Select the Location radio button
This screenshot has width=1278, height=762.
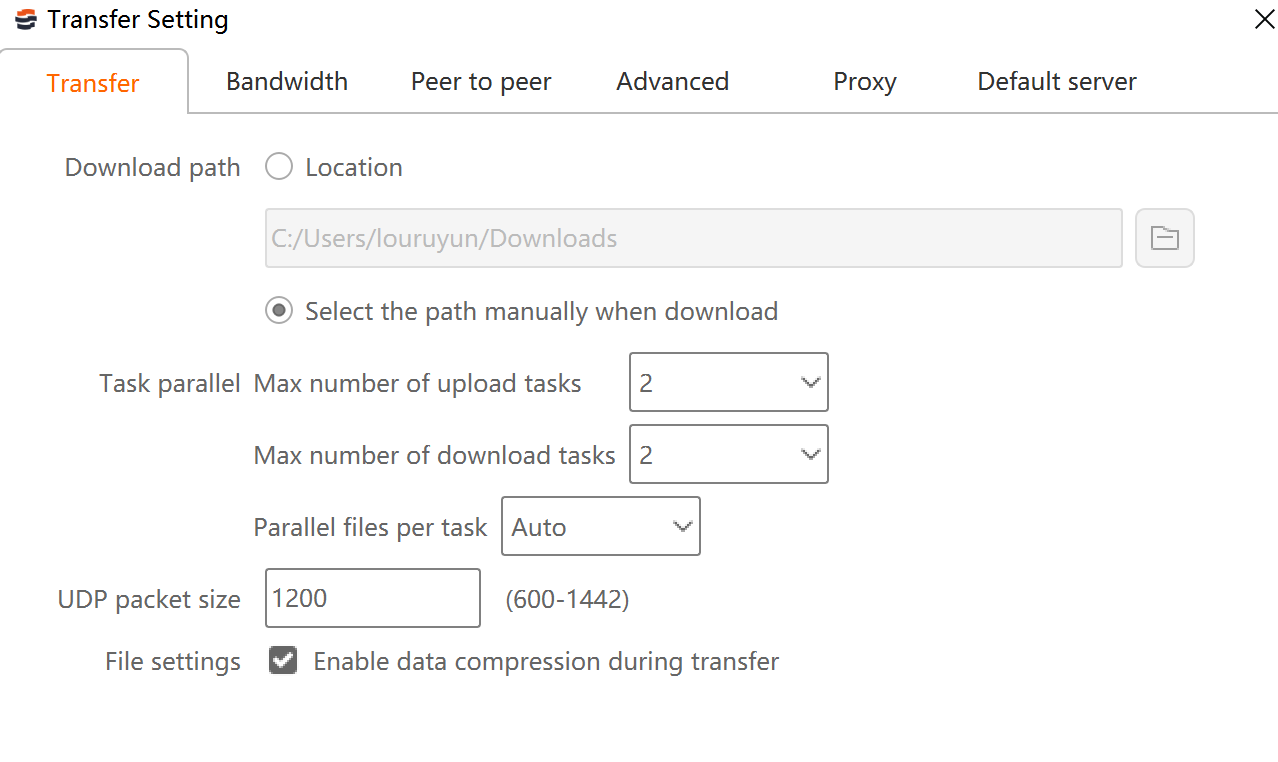pyautogui.click(x=279, y=167)
